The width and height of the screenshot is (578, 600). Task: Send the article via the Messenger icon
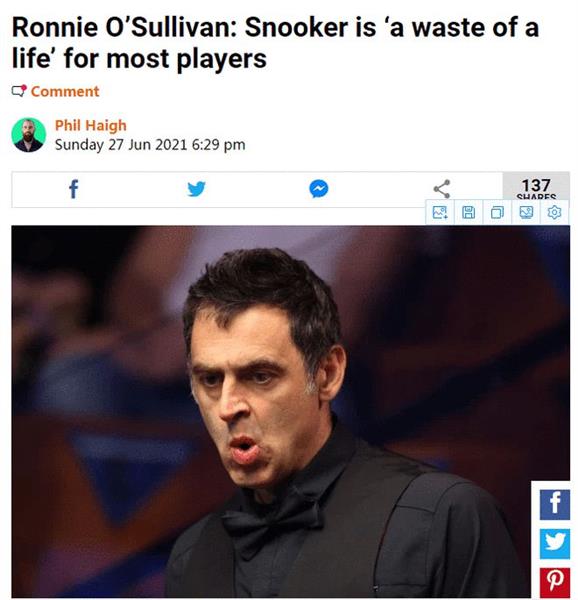(319, 189)
